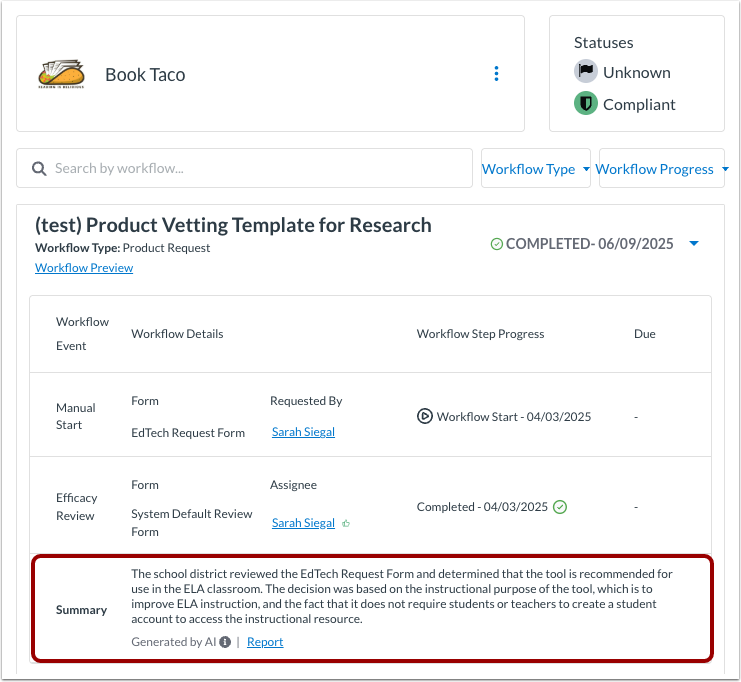The width and height of the screenshot is (741, 682).
Task: Open the Workflow Preview link
Action: point(84,268)
